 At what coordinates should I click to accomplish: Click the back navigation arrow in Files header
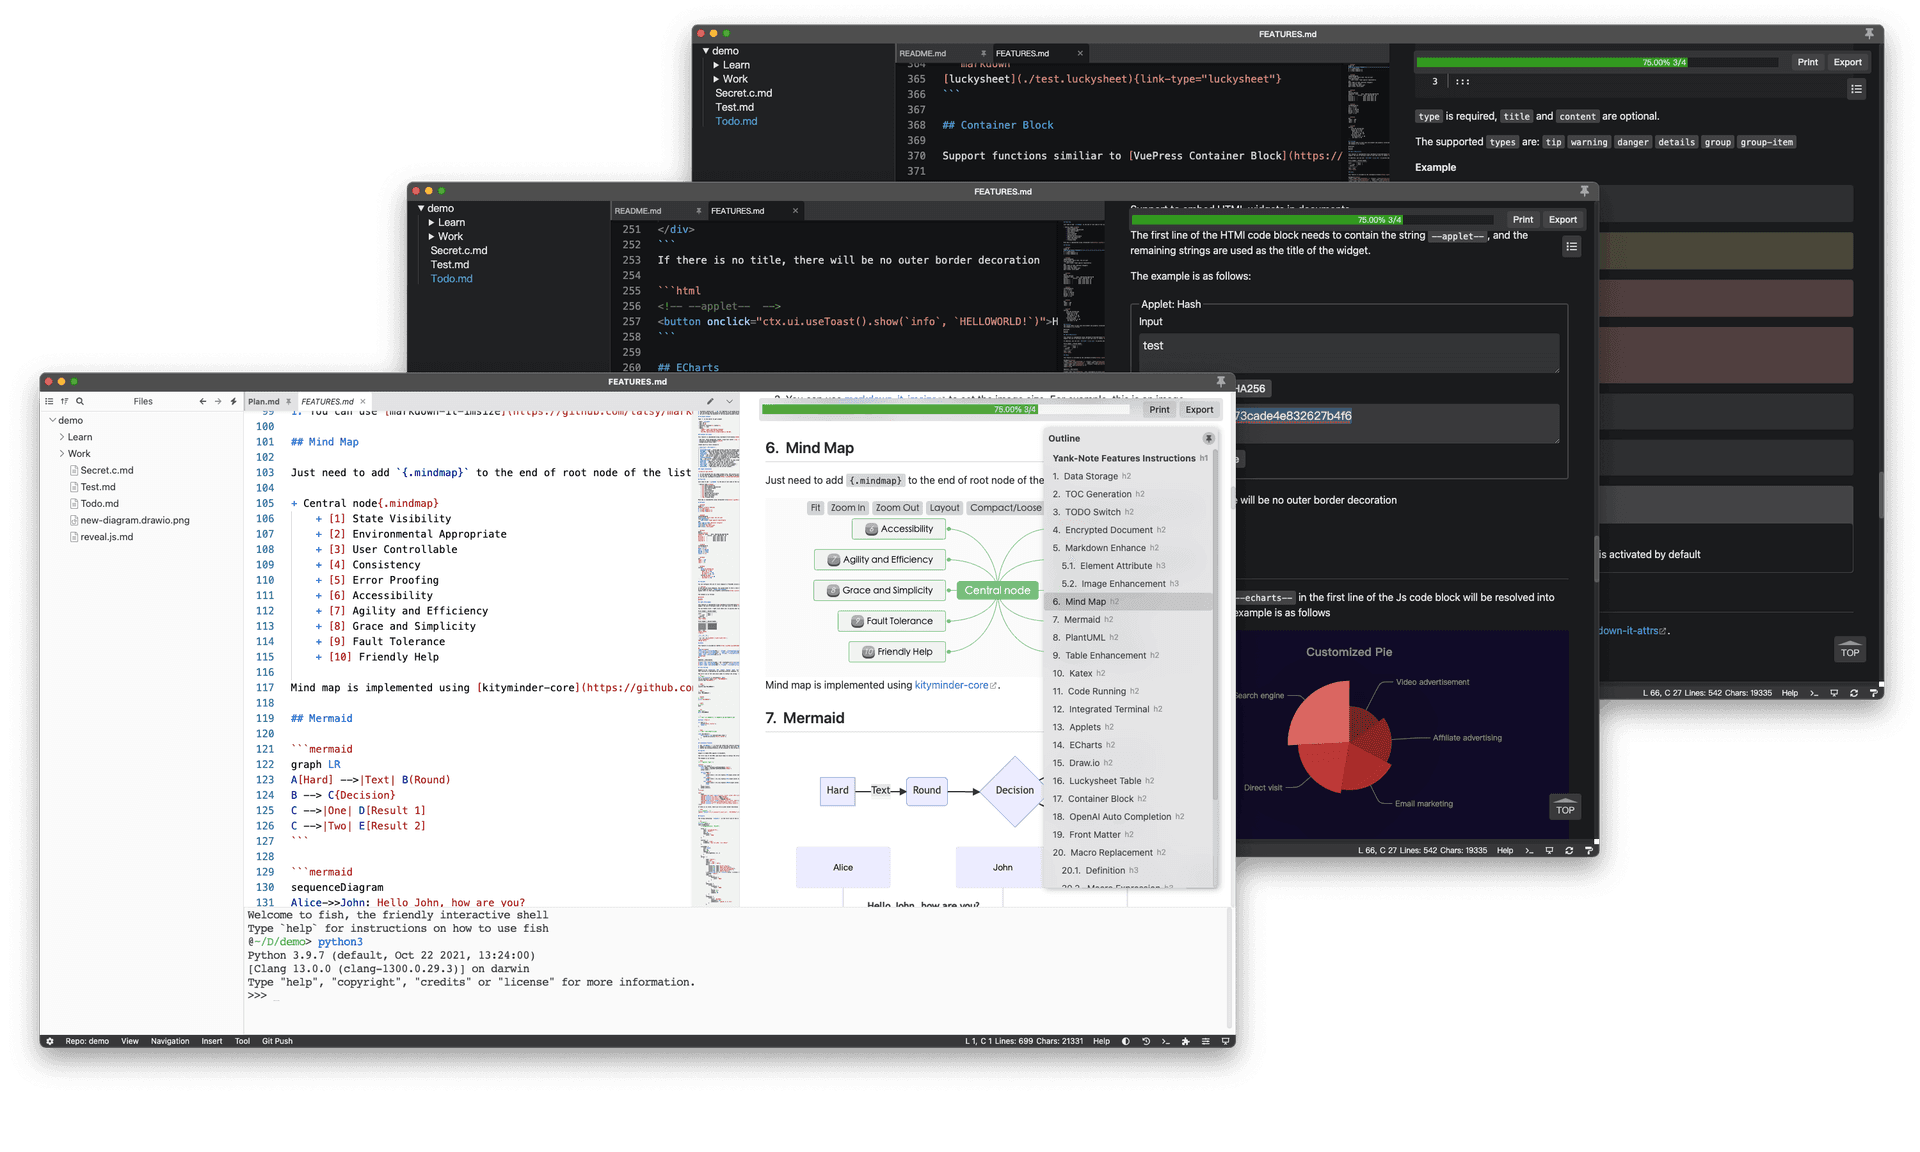pos(203,401)
